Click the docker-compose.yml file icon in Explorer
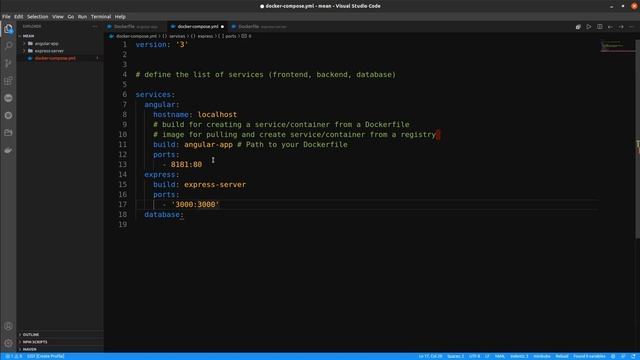 coord(30,58)
